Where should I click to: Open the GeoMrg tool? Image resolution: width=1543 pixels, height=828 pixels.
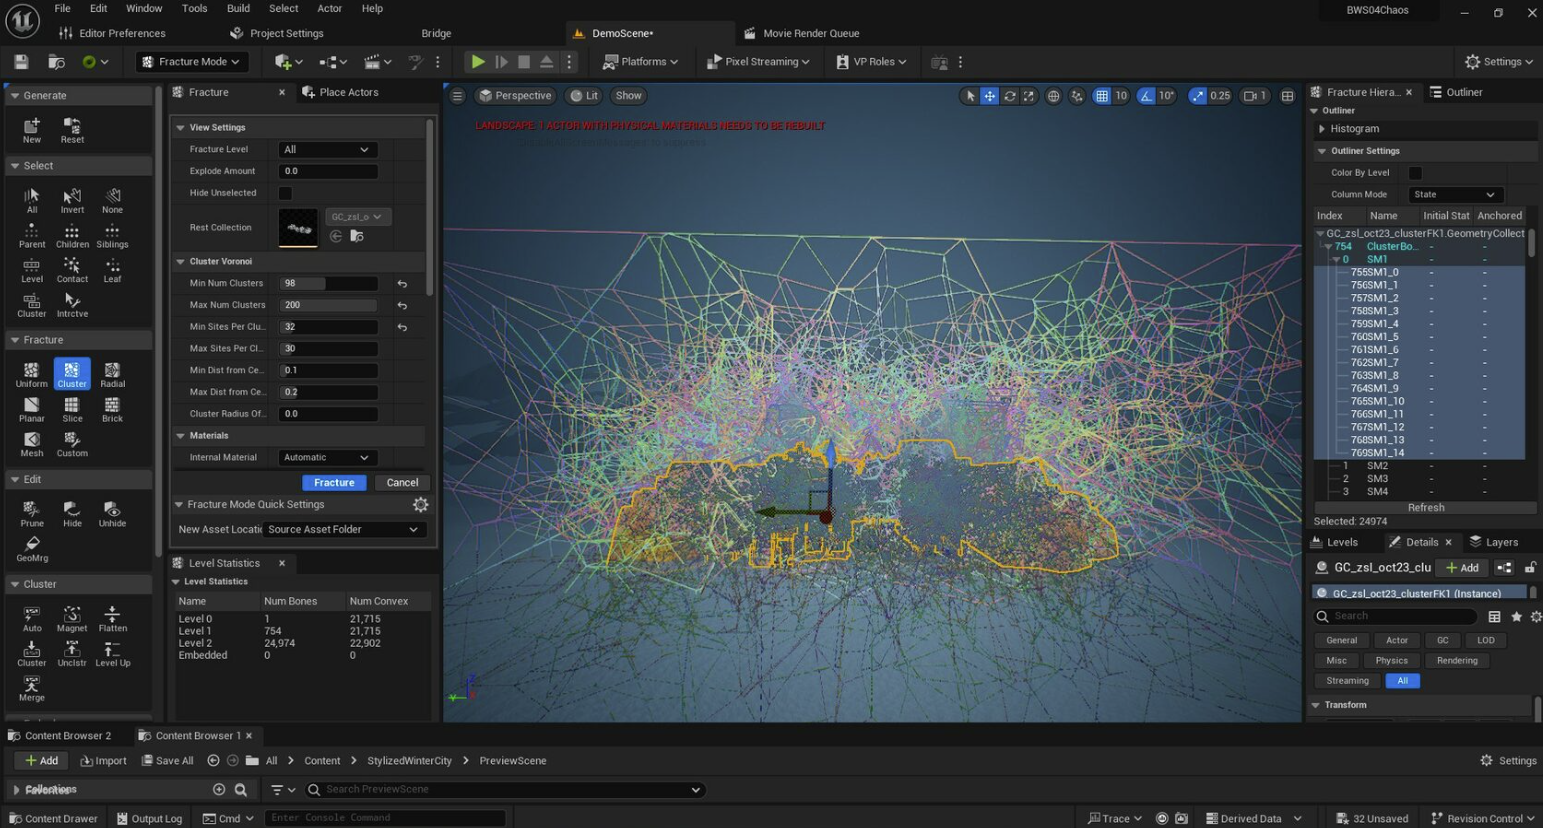(31, 548)
